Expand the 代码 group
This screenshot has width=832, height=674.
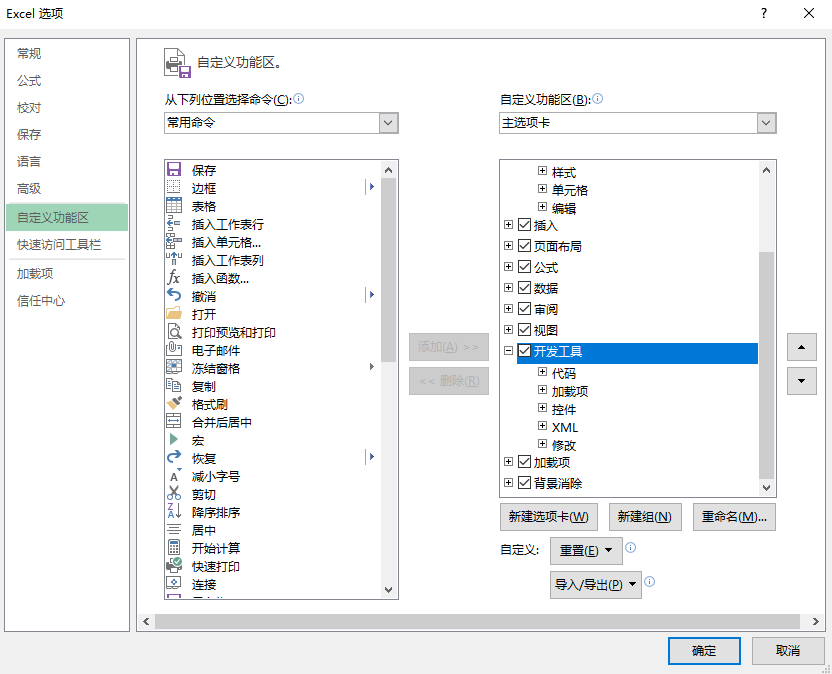pos(542,372)
